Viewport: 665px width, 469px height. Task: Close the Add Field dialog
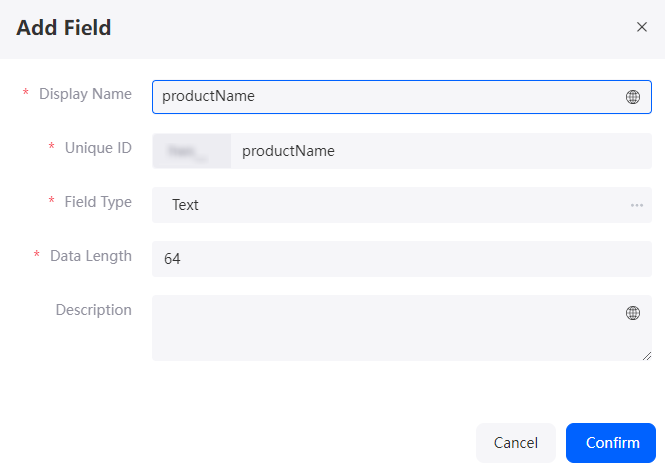[x=642, y=27]
